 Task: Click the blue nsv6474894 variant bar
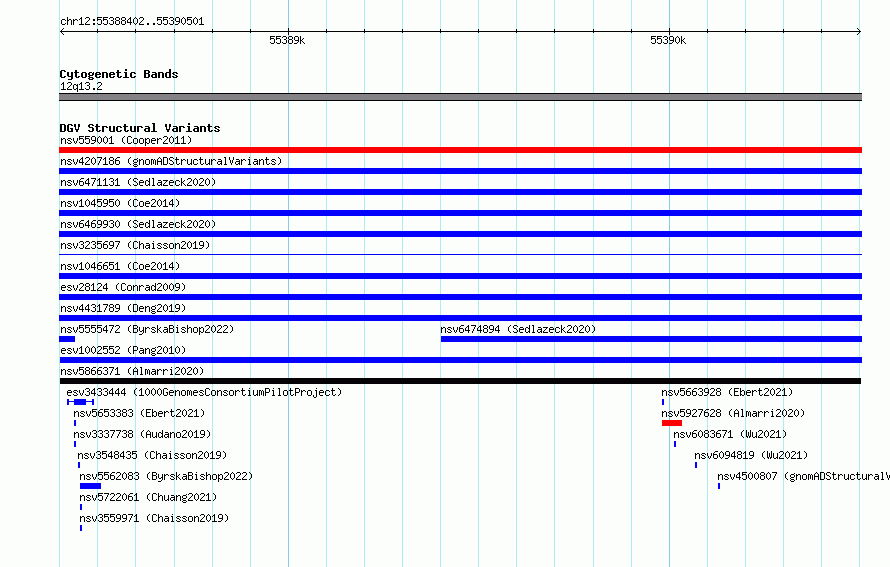[651, 339]
